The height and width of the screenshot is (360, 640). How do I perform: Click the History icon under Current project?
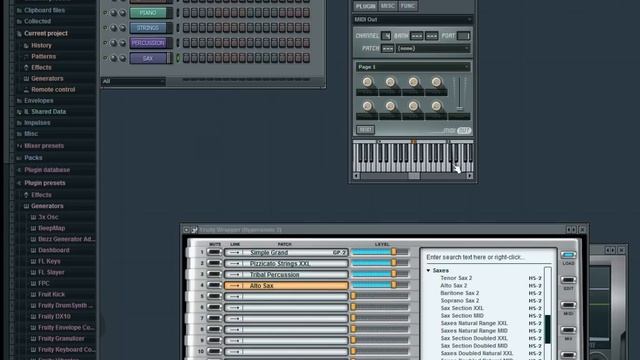click(x=26, y=45)
